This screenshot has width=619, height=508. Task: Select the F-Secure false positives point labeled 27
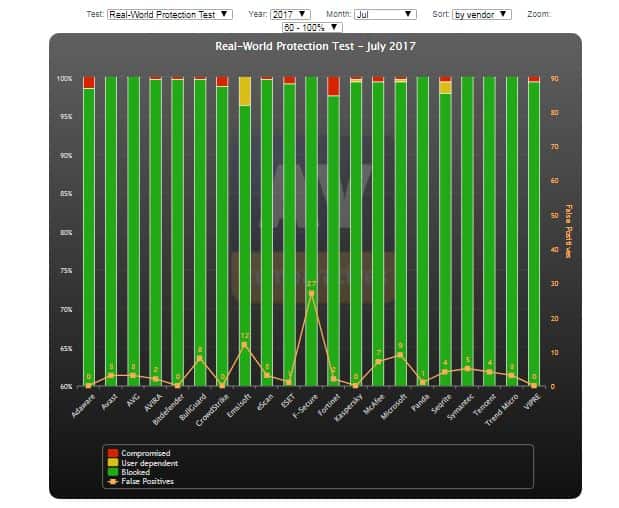311,294
